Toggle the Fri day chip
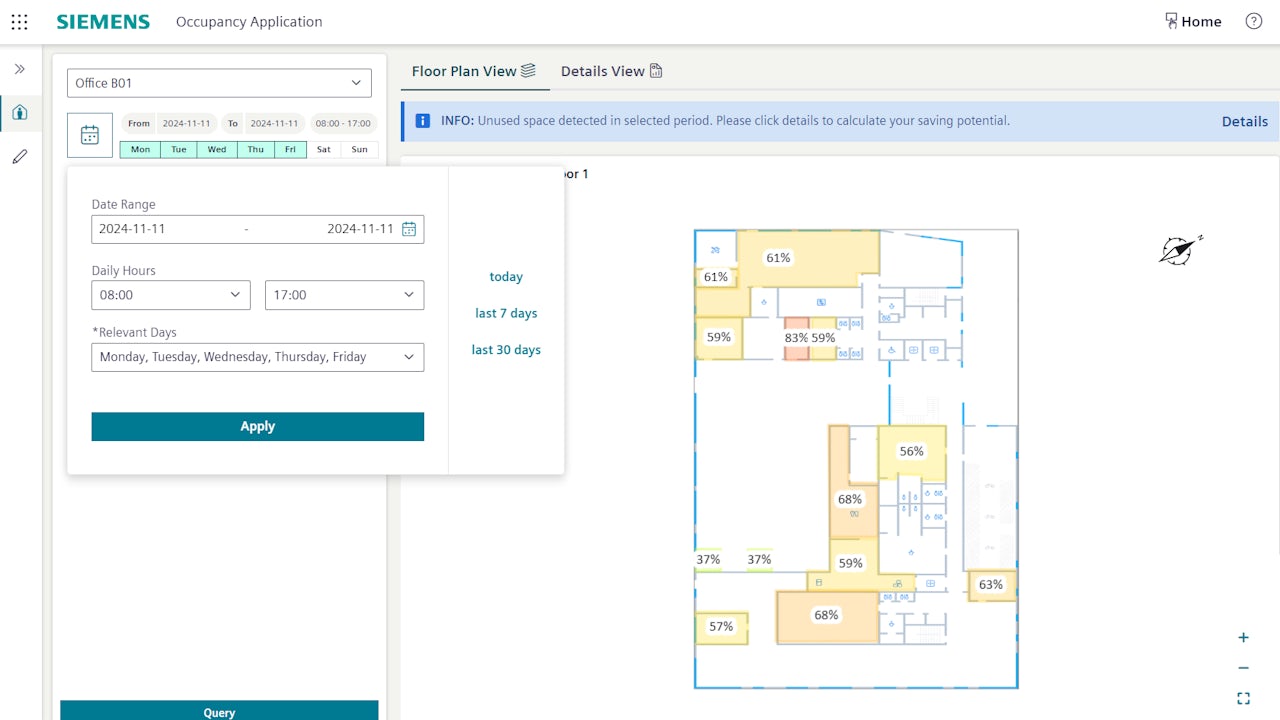Image resolution: width=1280 pixels, height=720 pixels. [290, 150]
